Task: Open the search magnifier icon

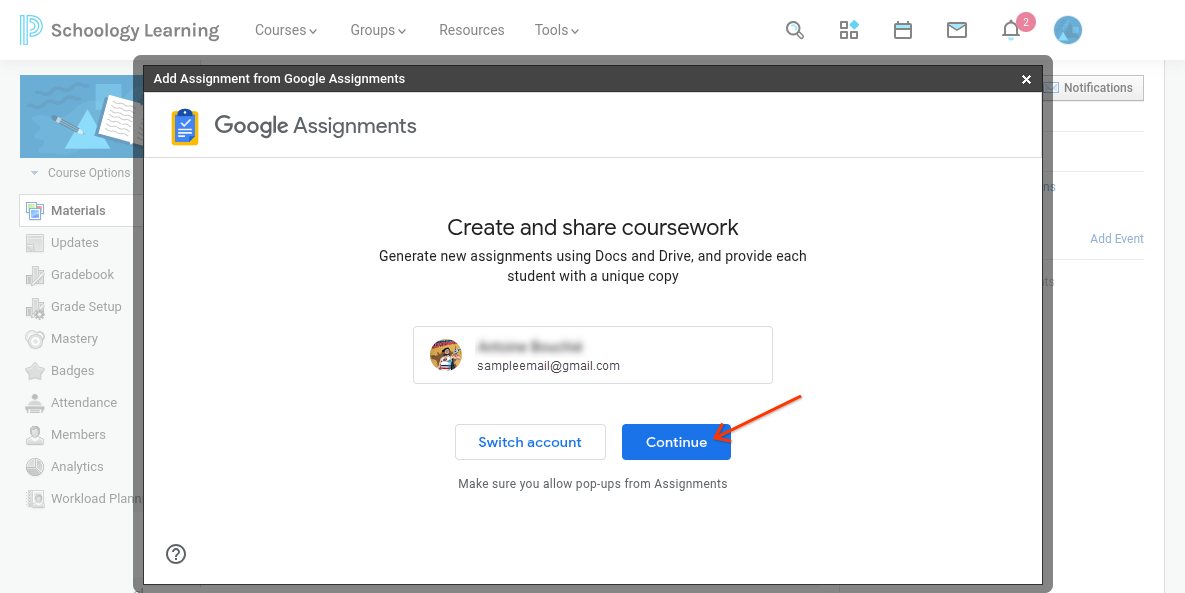Action: click(795, 30)
